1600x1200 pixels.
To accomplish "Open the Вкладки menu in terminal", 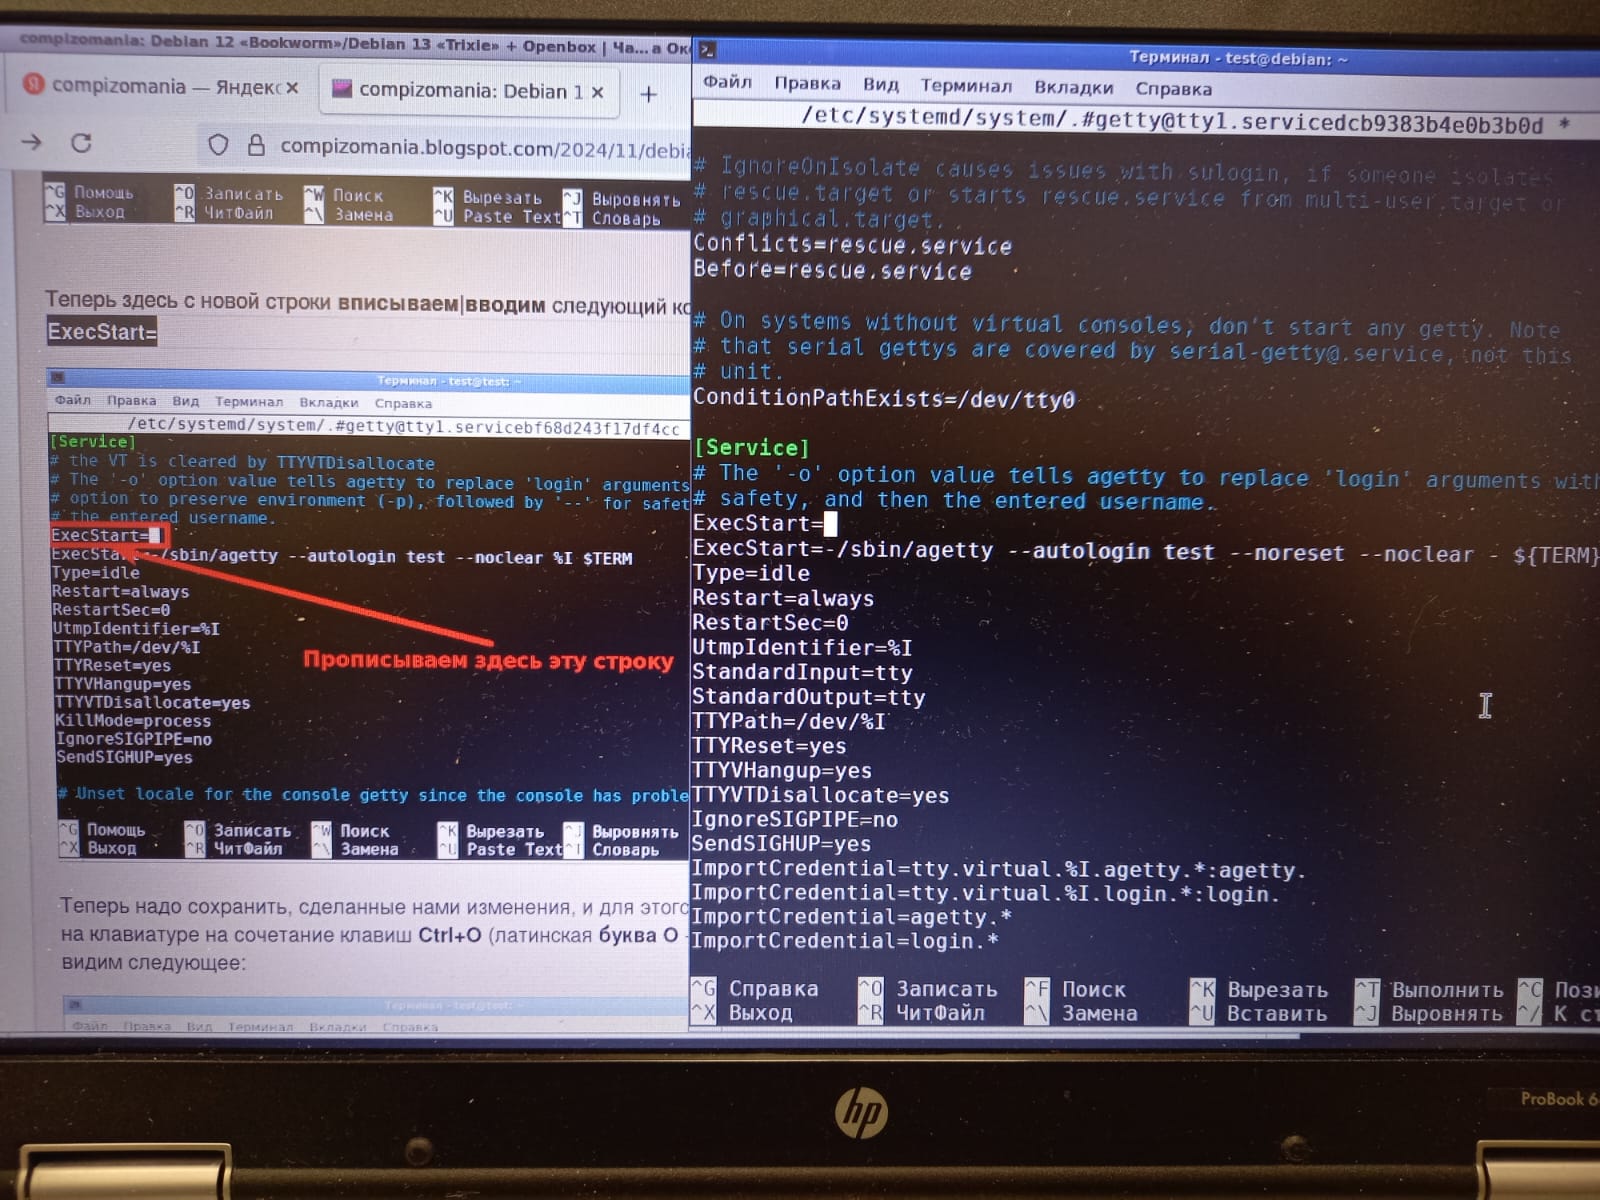I will (x=1073, y=88).
